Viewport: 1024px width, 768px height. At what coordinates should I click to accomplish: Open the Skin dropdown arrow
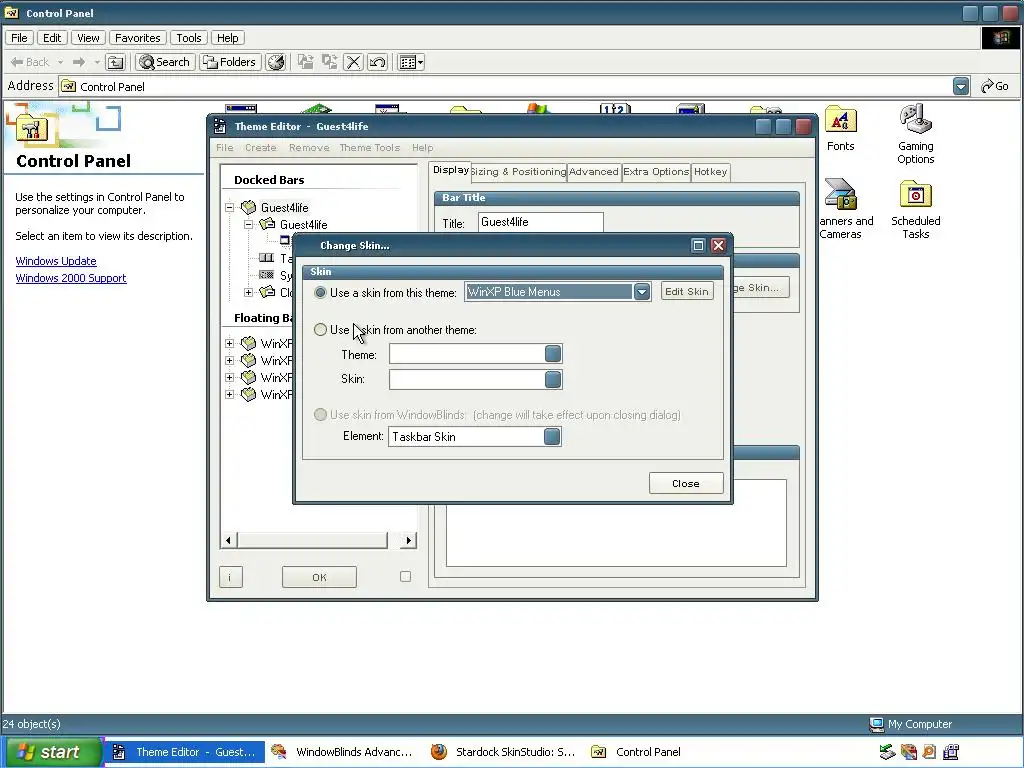pos(552,379)
